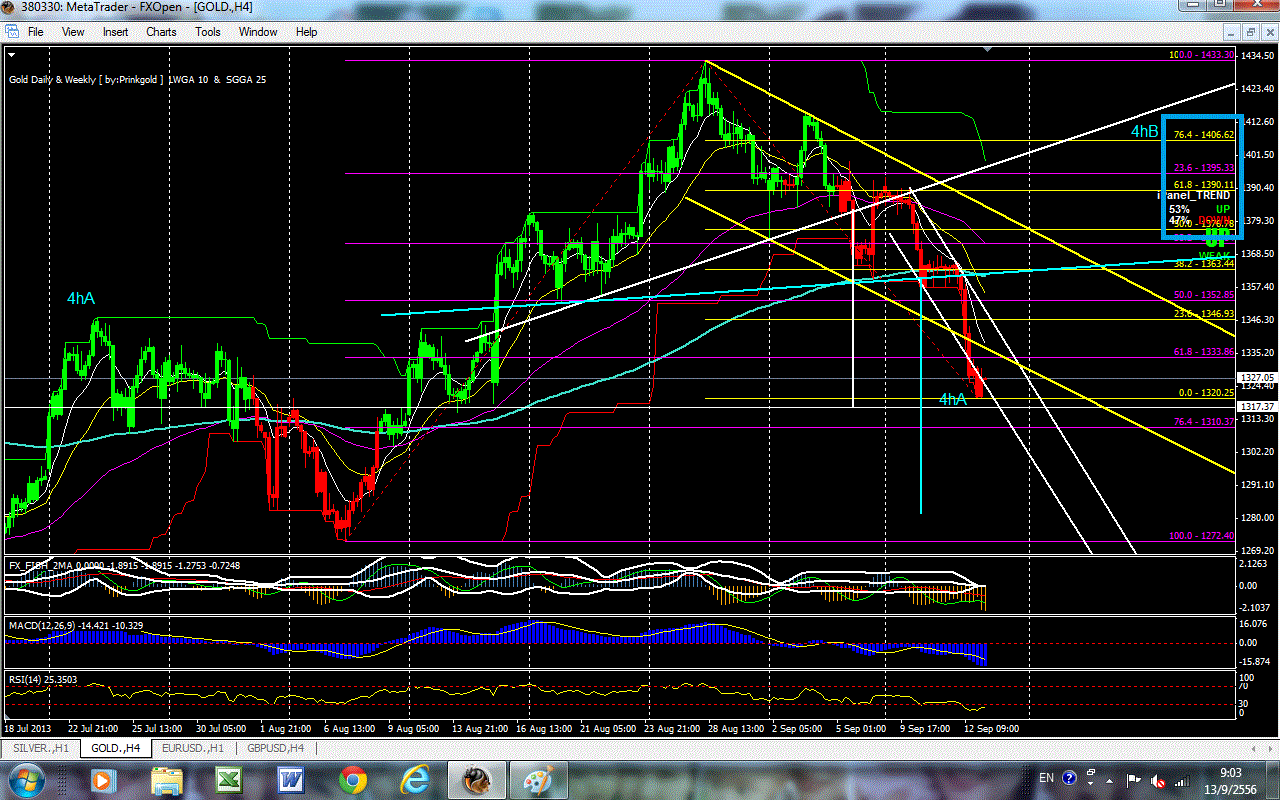Click the '76.4 - 1310.37' Fibonacci label

(x=1204, y=422)
